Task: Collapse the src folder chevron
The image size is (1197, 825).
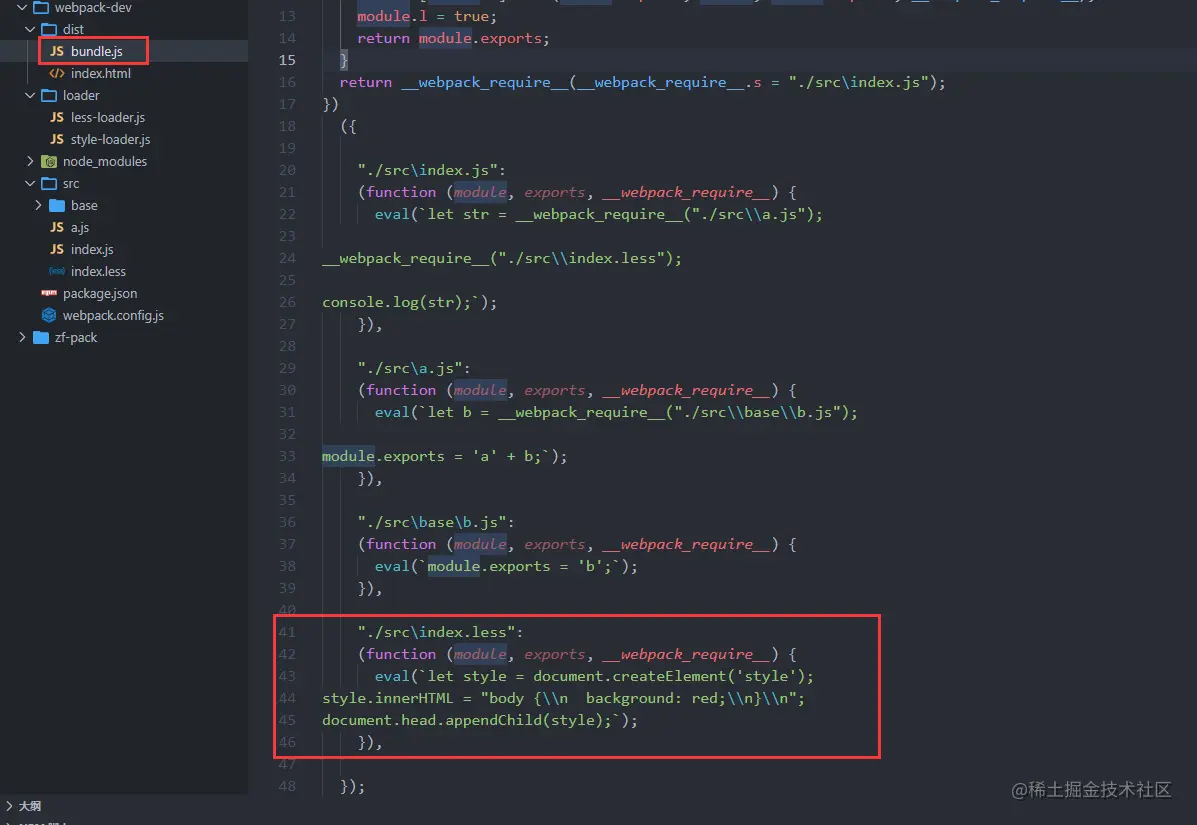Action: 30,183
